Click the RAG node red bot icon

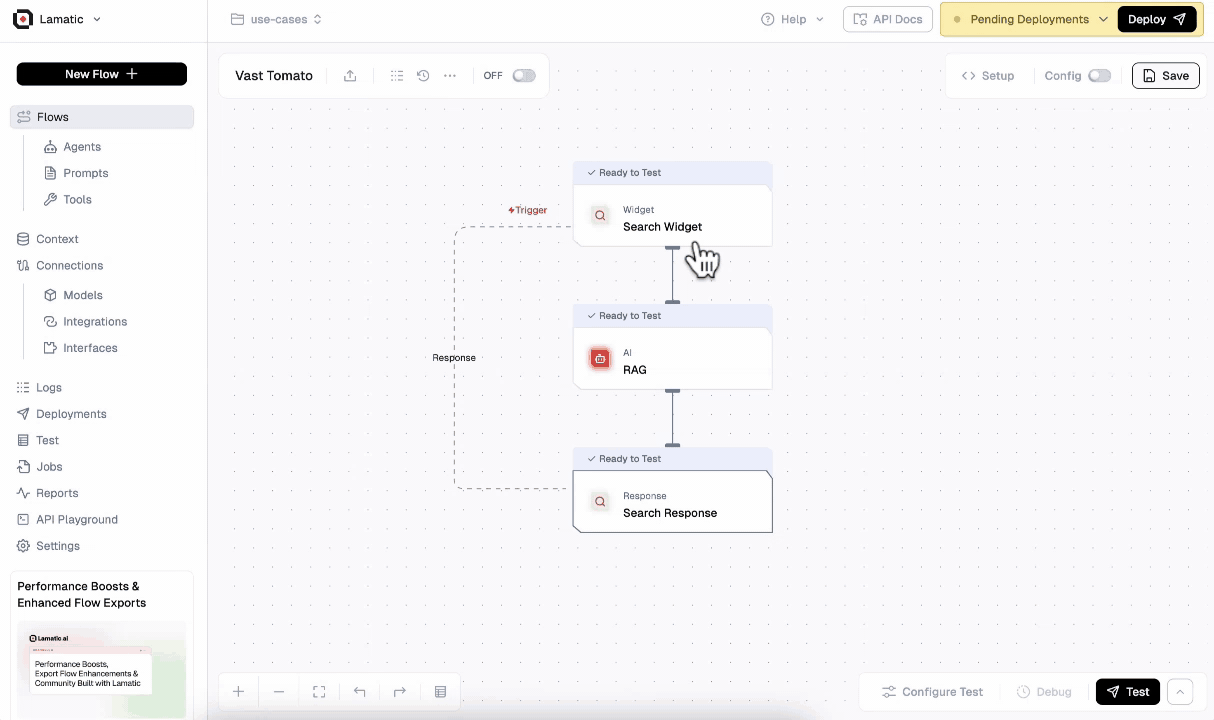click(x=600, y=359)
